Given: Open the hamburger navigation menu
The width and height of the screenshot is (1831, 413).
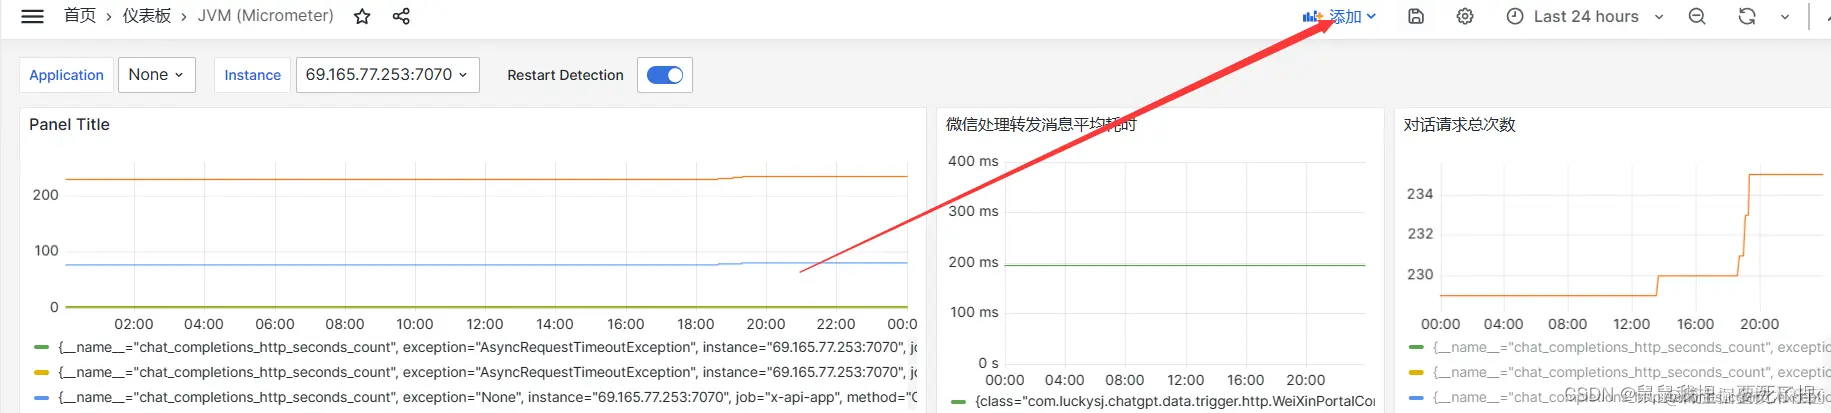Looking at the screenshot, I should pos(32,16).
